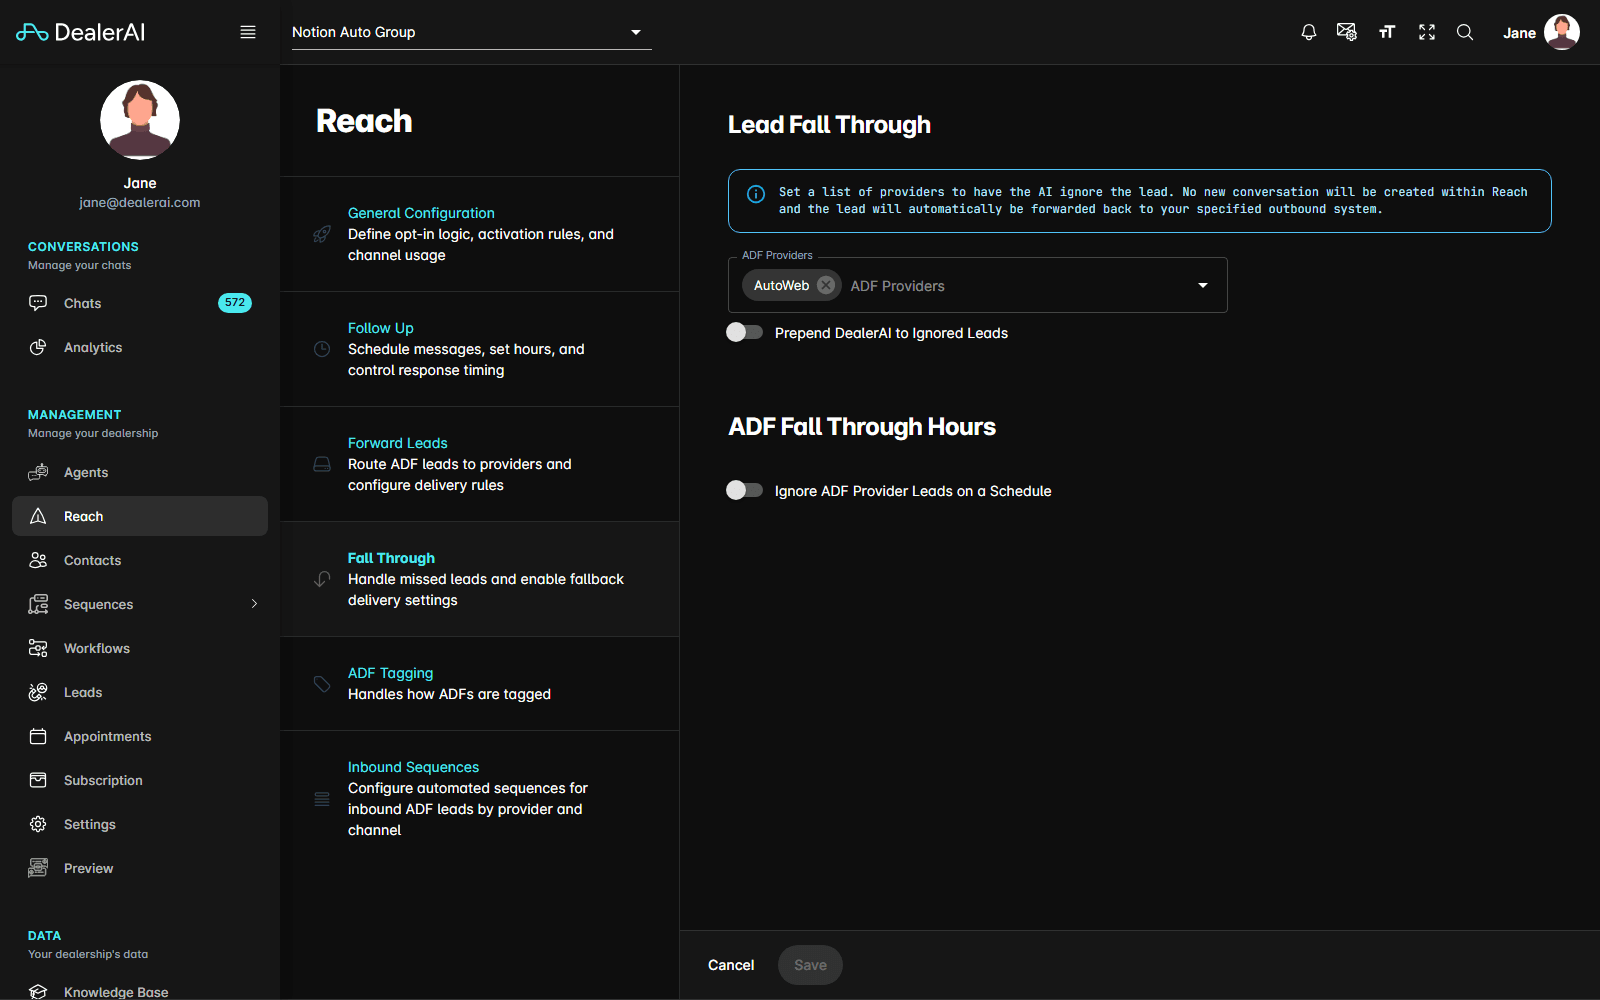
Task: Open the Follow Up section
Action: 480,349
